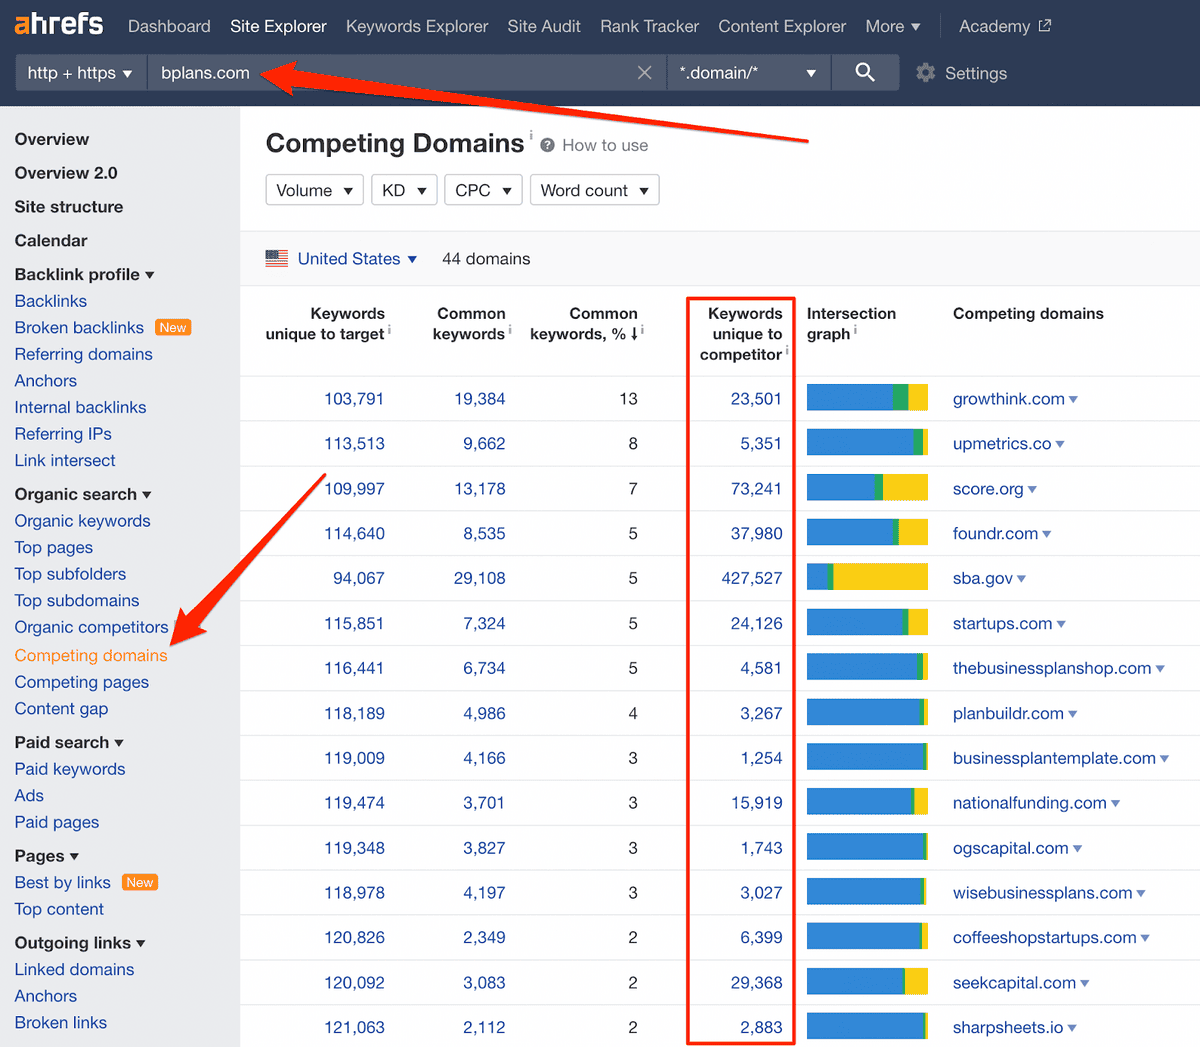The image size is (1200, 1047).
Task: Open Settings gear icon
Action: [926, 73]
